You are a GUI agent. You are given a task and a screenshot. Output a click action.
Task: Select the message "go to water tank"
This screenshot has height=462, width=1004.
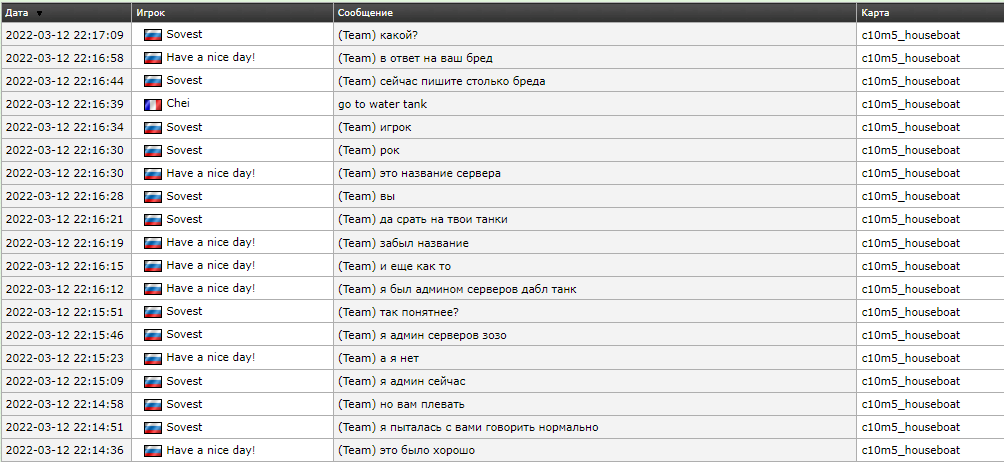pos(383,104)
